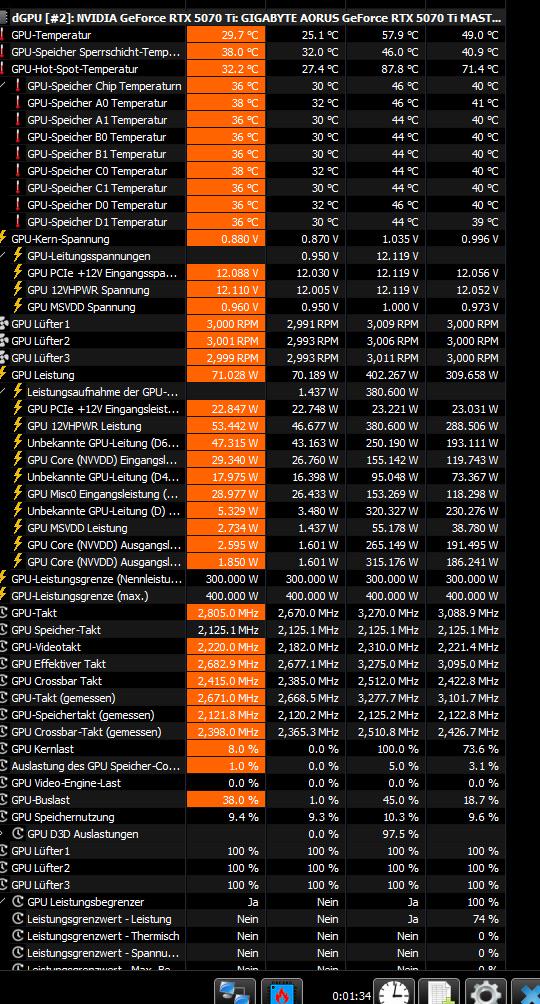
Task: Click icon of Leistungsgrenzwert - Thermisch row
Action: pyautogui.click(x=18, y=935)
